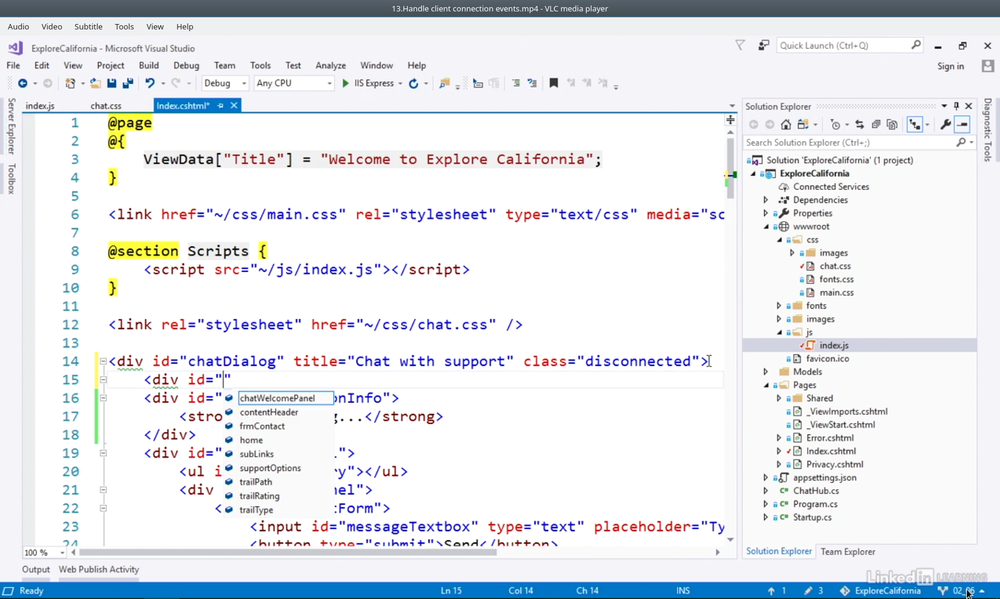Open the Solution Explorer window options dropdown arrow
Screen dimensions: 1000x599
(x=944, y=106)
